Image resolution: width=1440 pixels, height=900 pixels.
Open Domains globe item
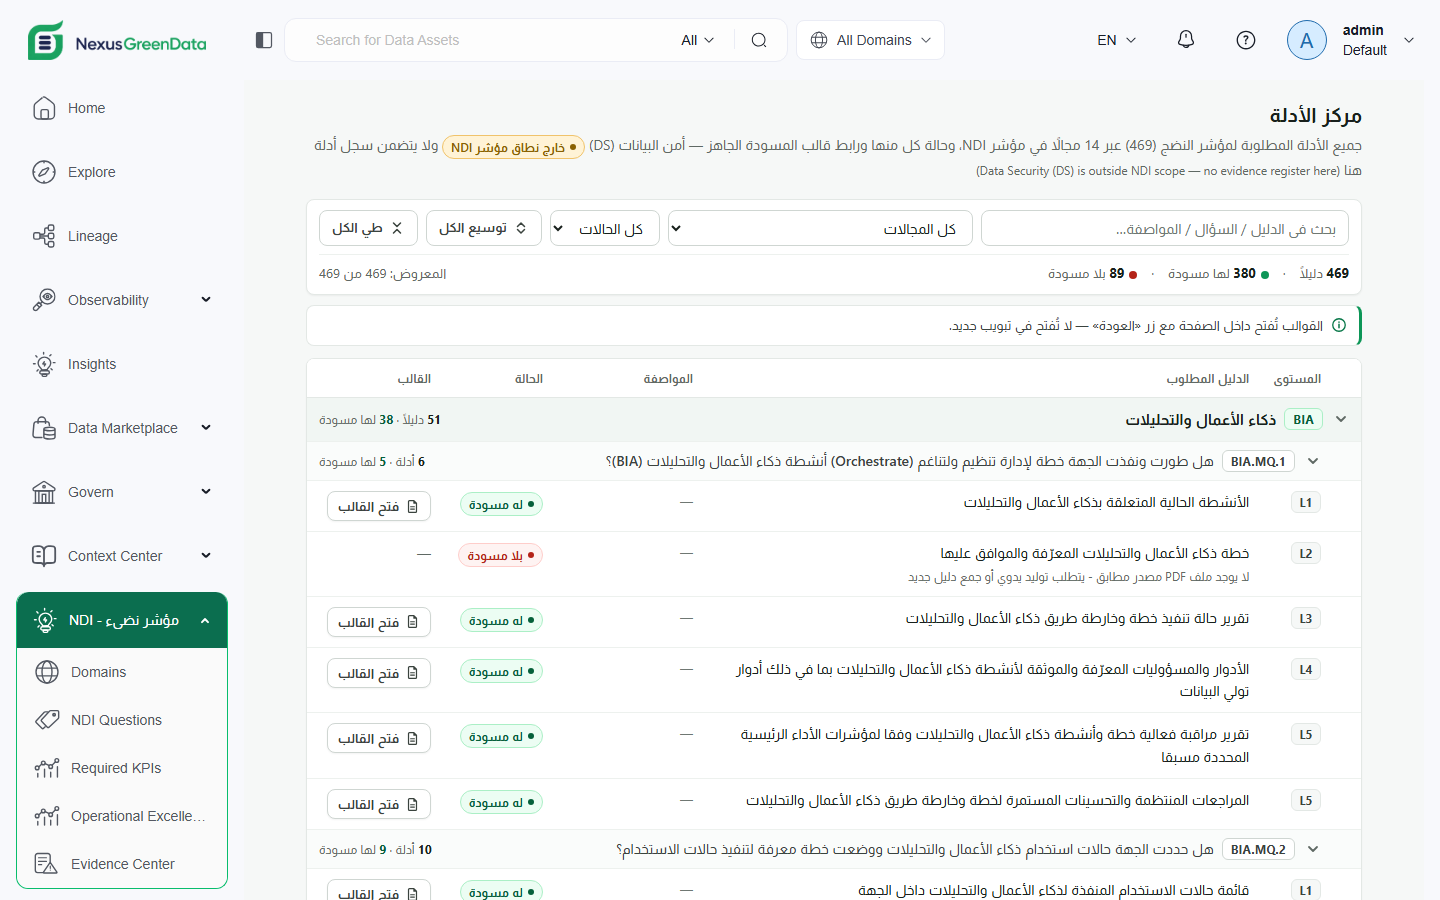(122, 672)
